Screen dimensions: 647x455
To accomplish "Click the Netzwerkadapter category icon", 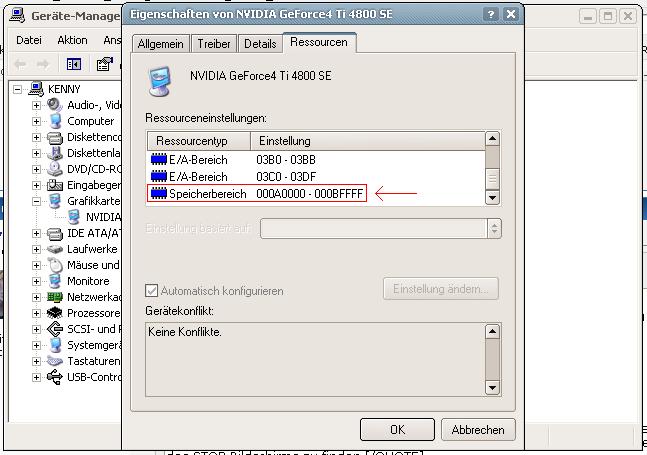I will (x=55, y=297).
